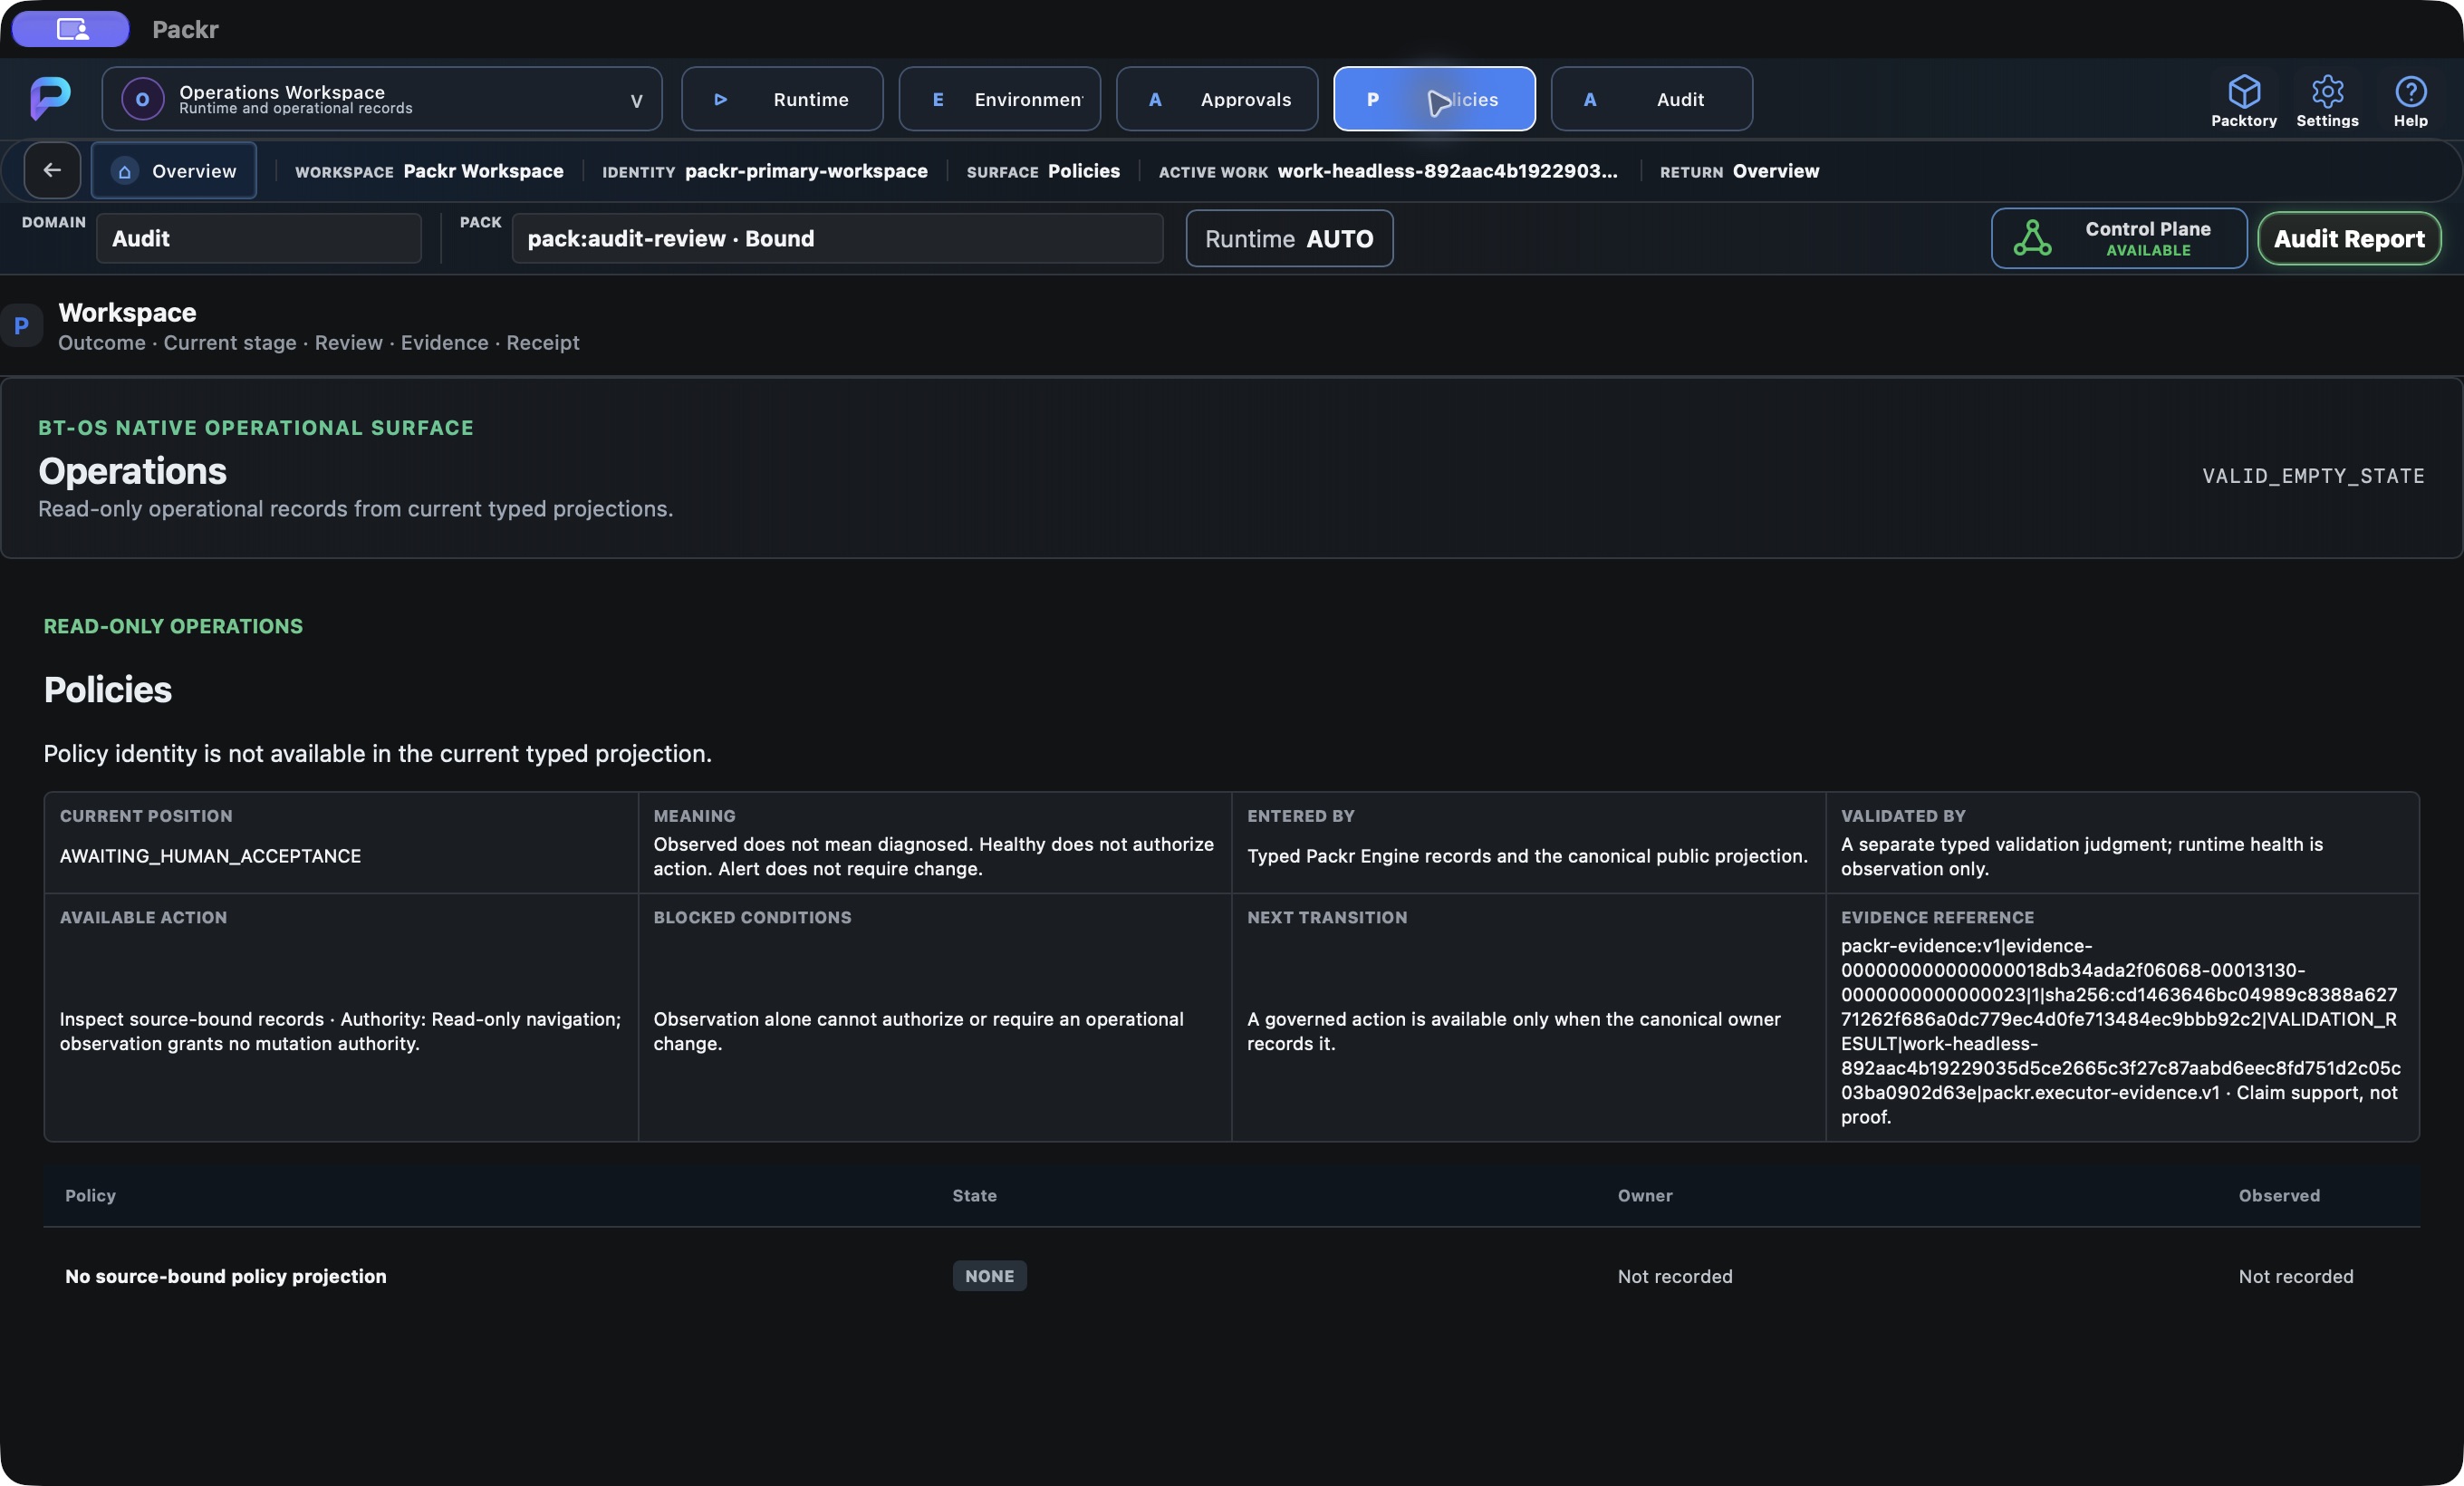Click the BT-OS NATIVE OPERATIONAL SURFACE label
The image size is (2464, 1486).
[x=256, y=428]
